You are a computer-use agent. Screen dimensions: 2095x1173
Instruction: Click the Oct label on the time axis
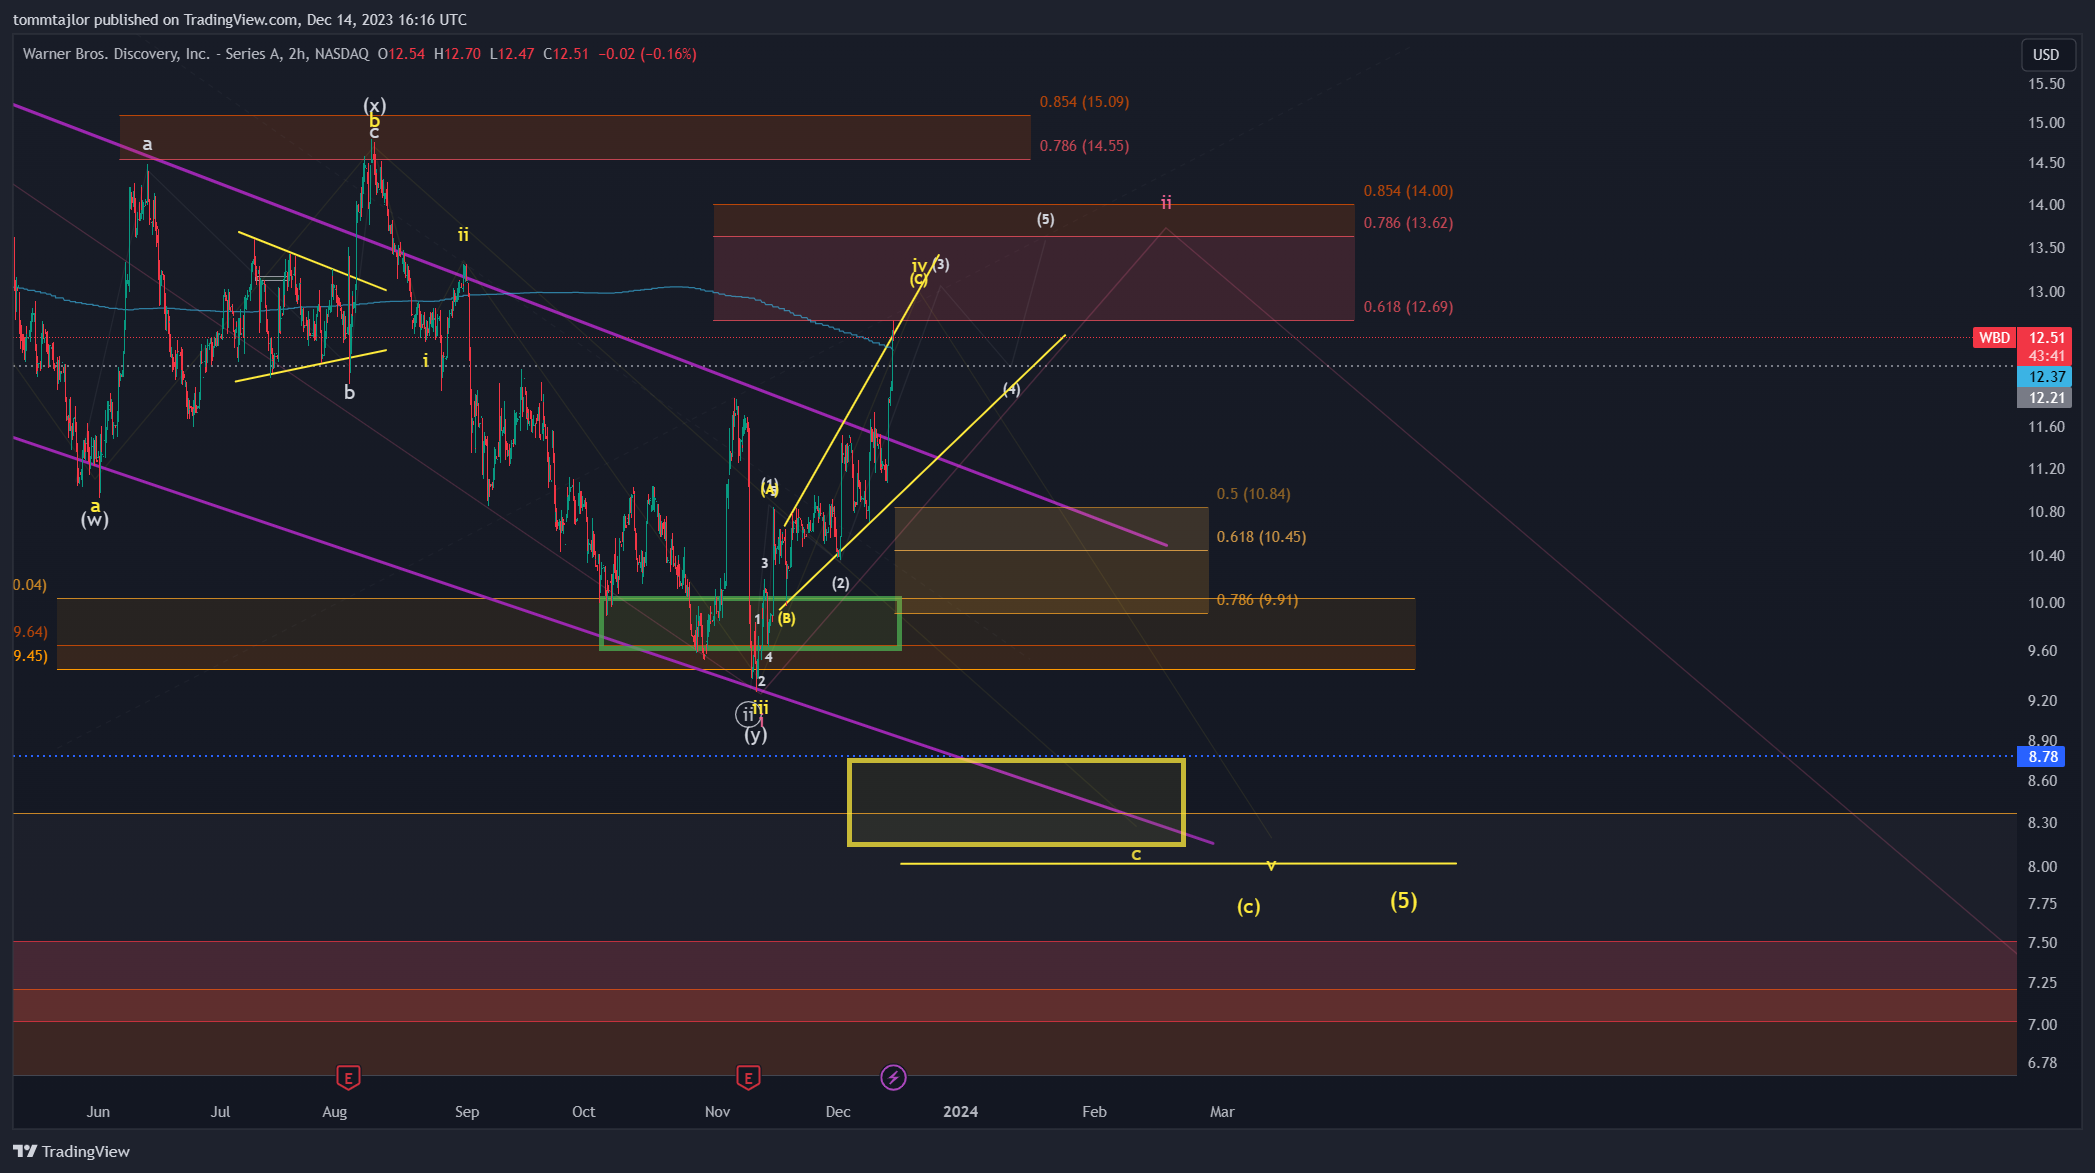point(584,1112)
